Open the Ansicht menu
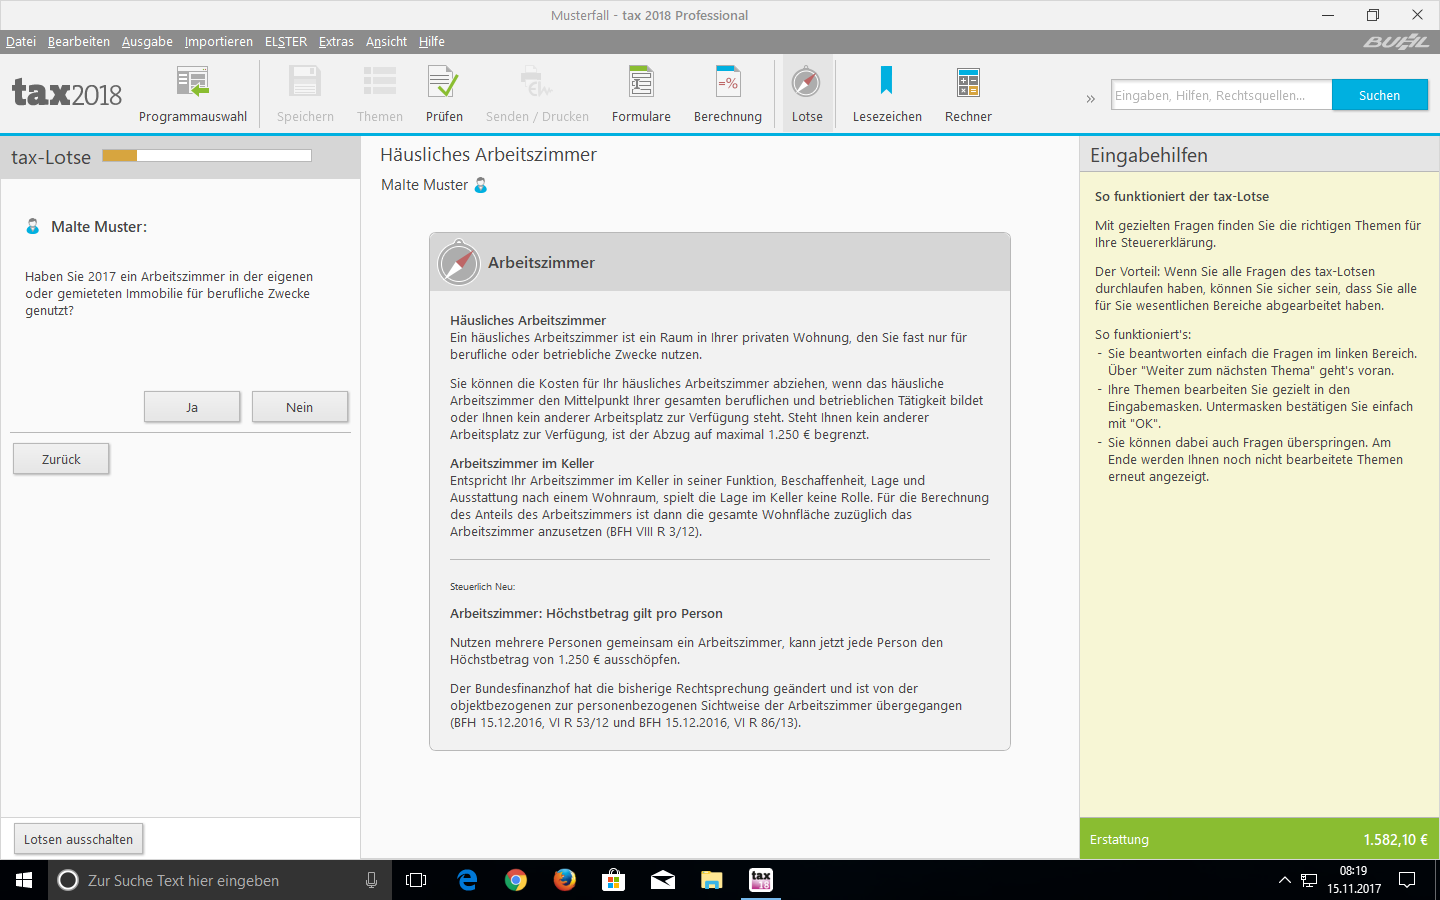Screen dimensions: 1440x900 pos(386,42)
